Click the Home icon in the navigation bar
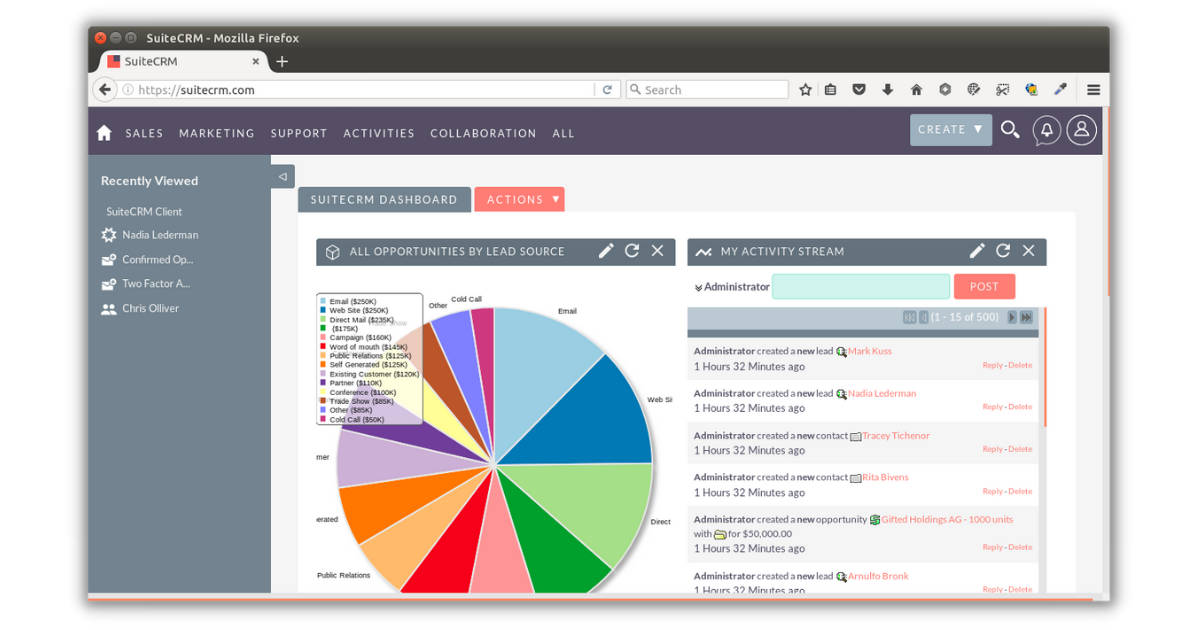 (x=104, y=132)
